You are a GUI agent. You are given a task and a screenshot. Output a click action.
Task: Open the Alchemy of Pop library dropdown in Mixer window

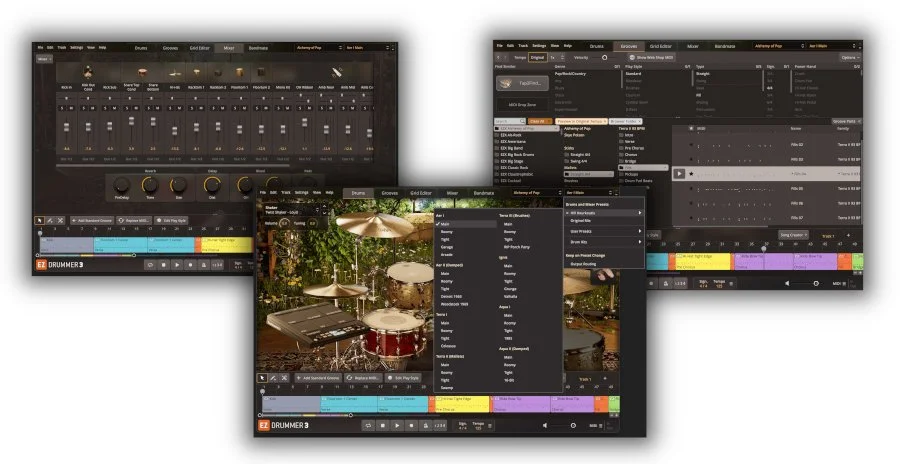[x=320, y=48]
